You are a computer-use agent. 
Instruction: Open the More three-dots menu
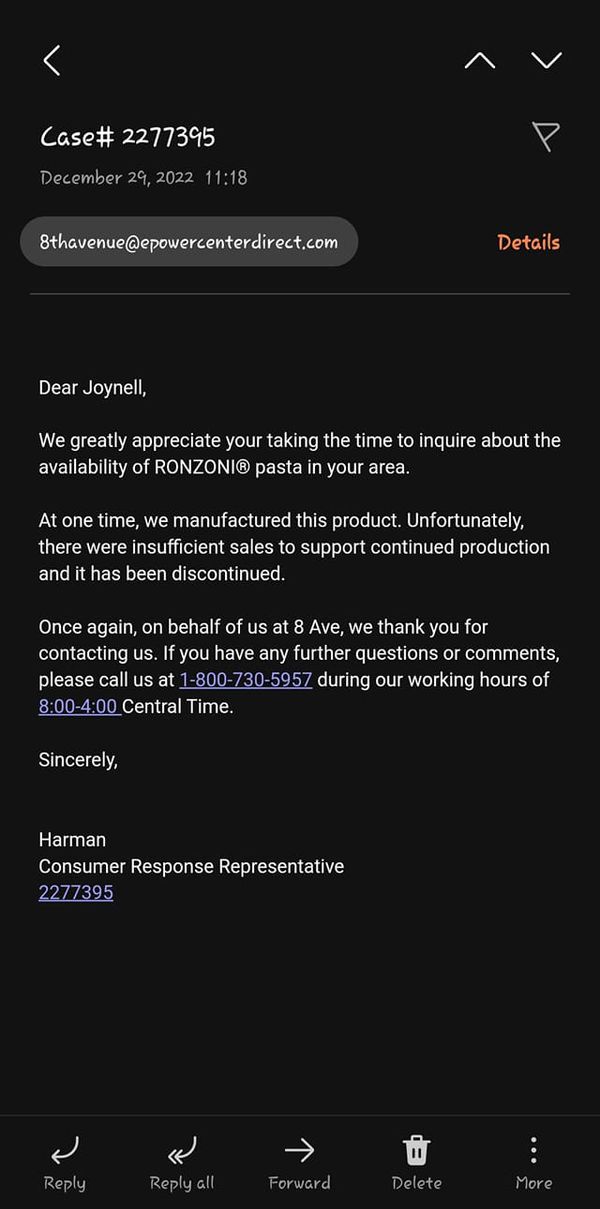pos(533,1150)
